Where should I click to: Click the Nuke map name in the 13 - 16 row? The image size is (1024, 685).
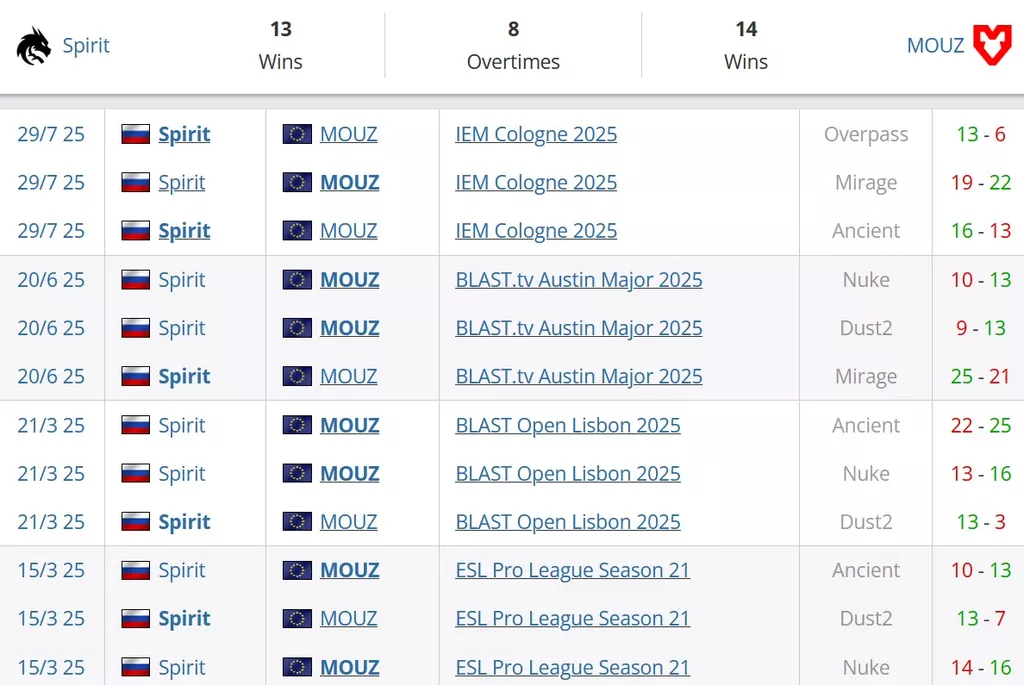[866, 473]
